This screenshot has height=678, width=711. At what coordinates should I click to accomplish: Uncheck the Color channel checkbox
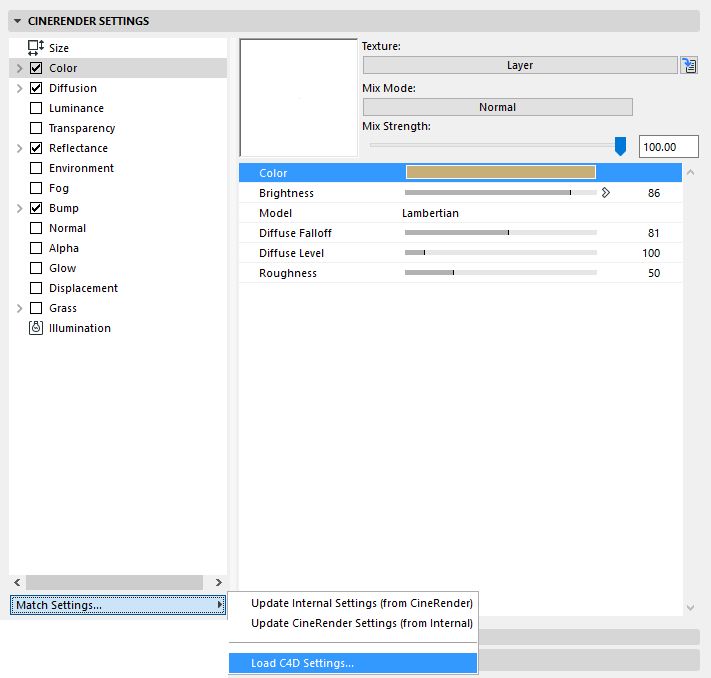pyautogui.click(x=36, y=68)
